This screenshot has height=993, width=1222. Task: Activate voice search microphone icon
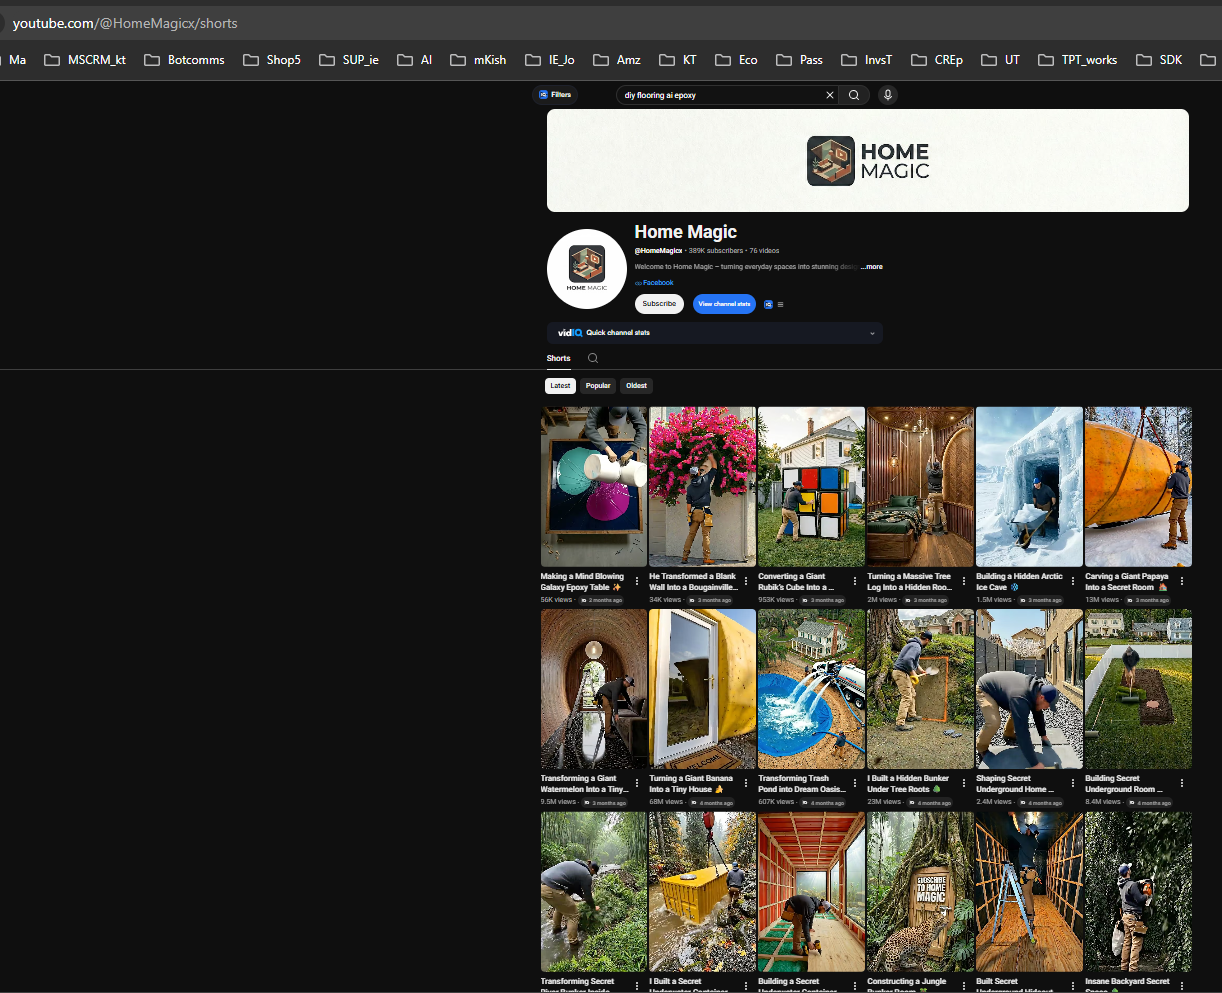[887, 95]
